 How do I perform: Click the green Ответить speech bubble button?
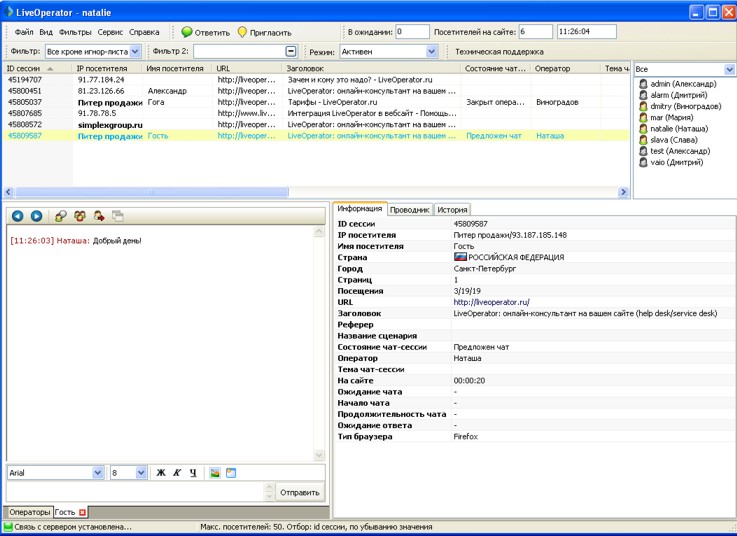tap(205, 32)
